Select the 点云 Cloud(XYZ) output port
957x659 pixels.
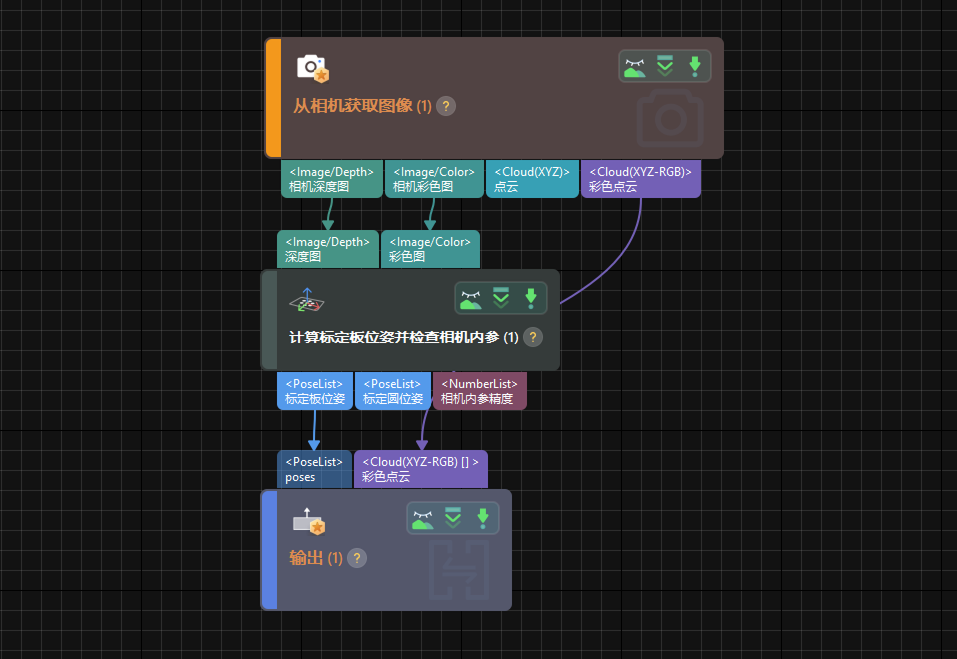(x=531, y=179)
